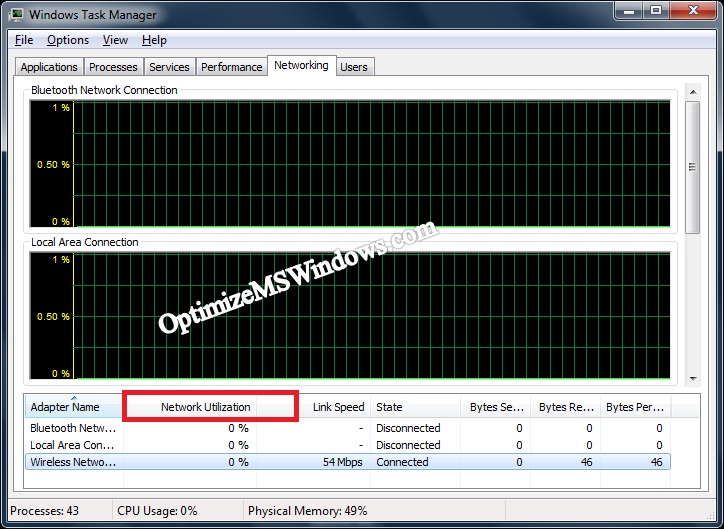724x529 pixels.
Task: Click the Bluetooth Network Connection graph
Action: pyautogui.click(x=350, y=164)
